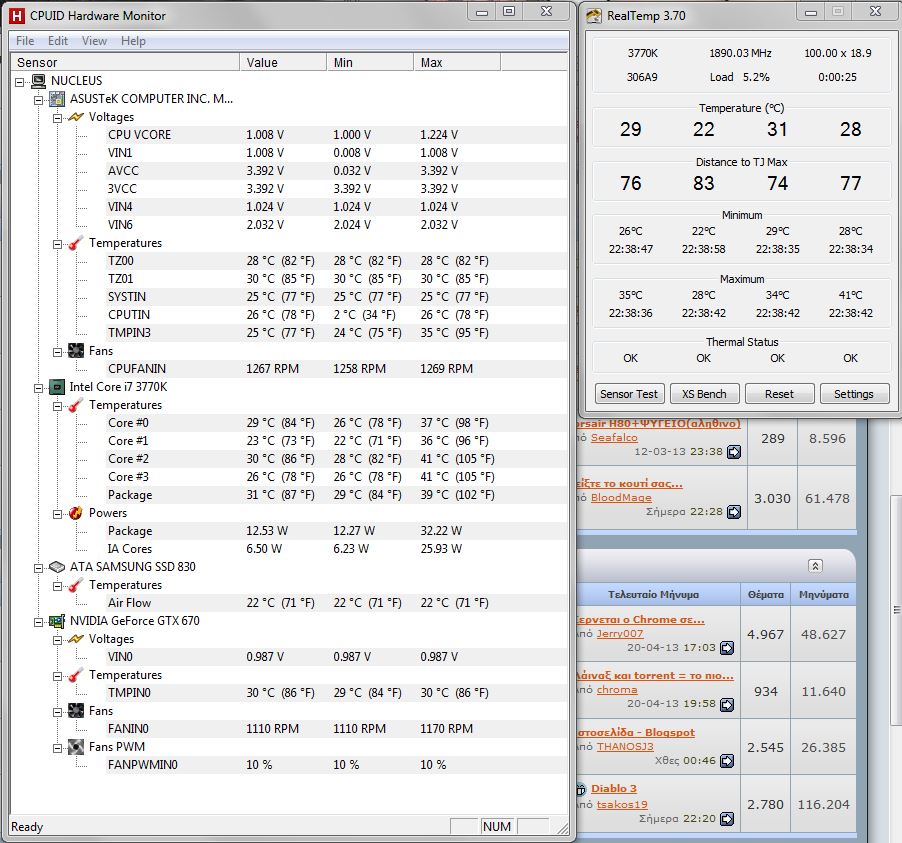
Task: Collapse the ASUSTeK COMPUTER INC. node
Action: 39,100
